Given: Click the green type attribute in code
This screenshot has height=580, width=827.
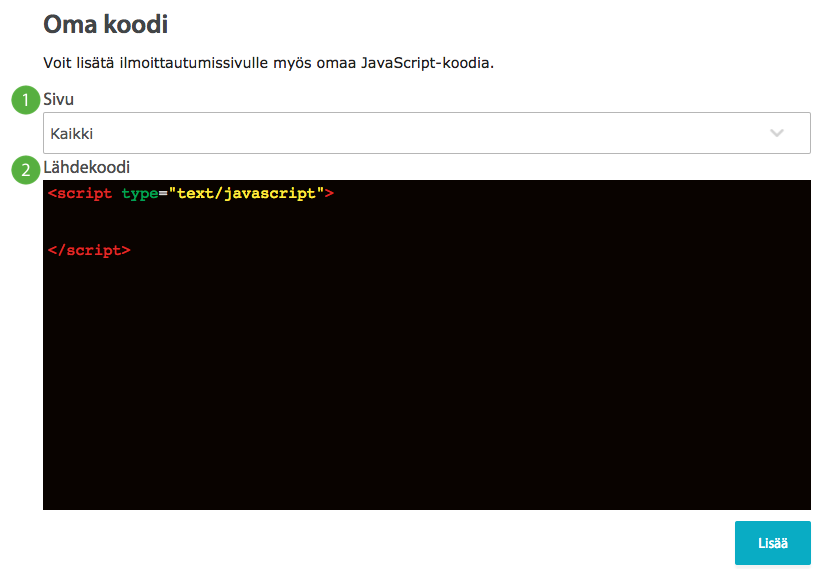Looking at the screenshot, I should (140, 194).
